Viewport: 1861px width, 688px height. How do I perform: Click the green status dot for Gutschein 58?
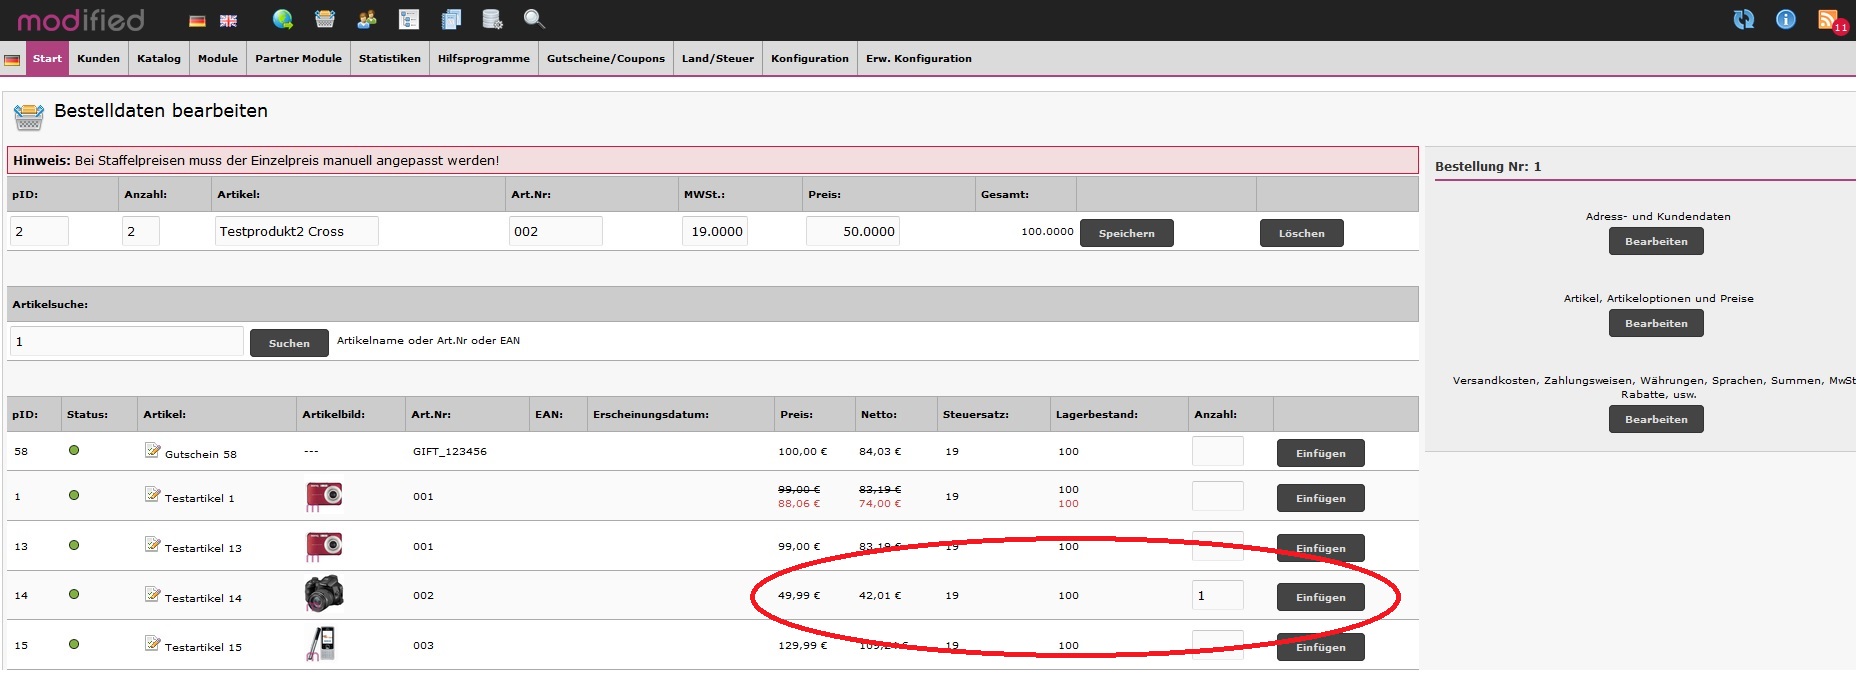click(74, 451)
